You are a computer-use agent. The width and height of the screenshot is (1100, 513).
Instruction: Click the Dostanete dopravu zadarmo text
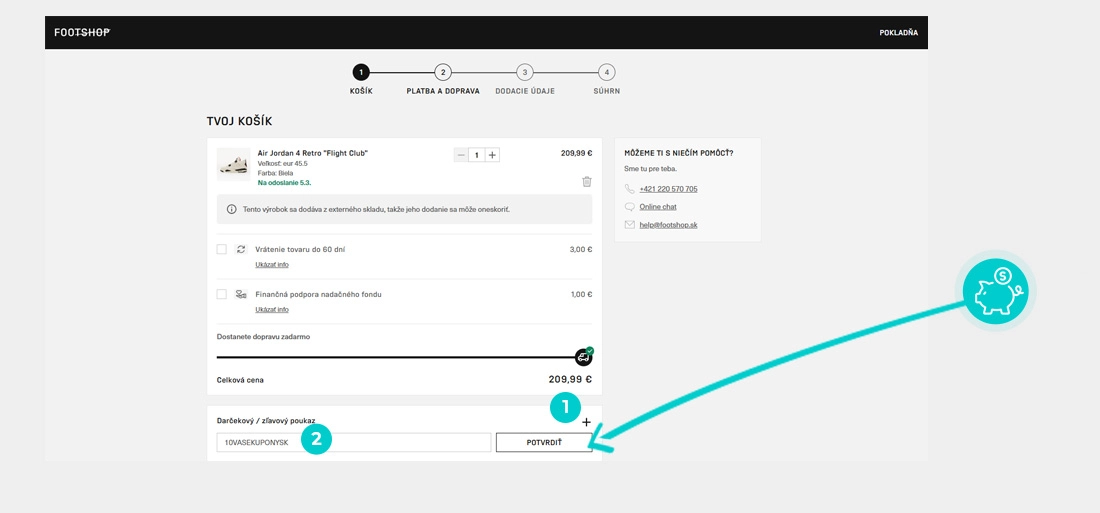[x=263, y=336]
